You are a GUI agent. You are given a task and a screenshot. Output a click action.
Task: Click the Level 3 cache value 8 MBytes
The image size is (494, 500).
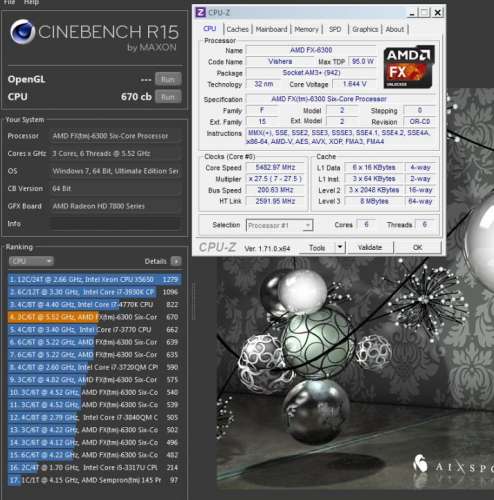pos(374,201)
